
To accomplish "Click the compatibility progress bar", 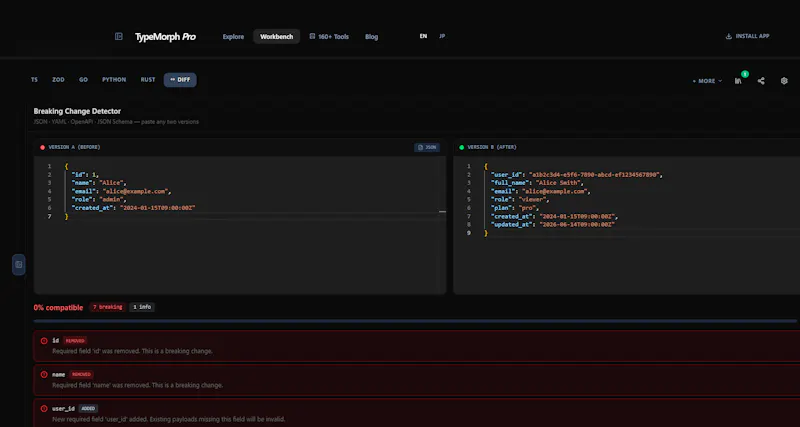I will (x=415, y=321).
